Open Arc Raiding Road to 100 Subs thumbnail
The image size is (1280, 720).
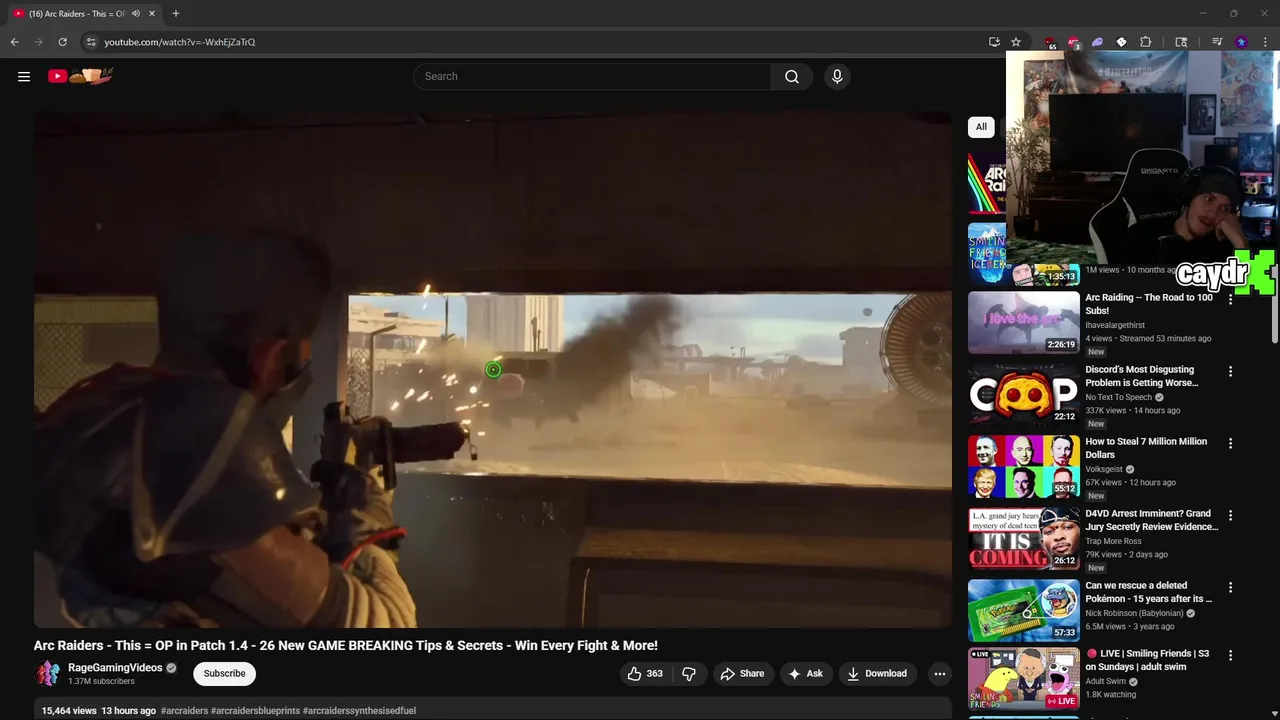pos(1023,322)
